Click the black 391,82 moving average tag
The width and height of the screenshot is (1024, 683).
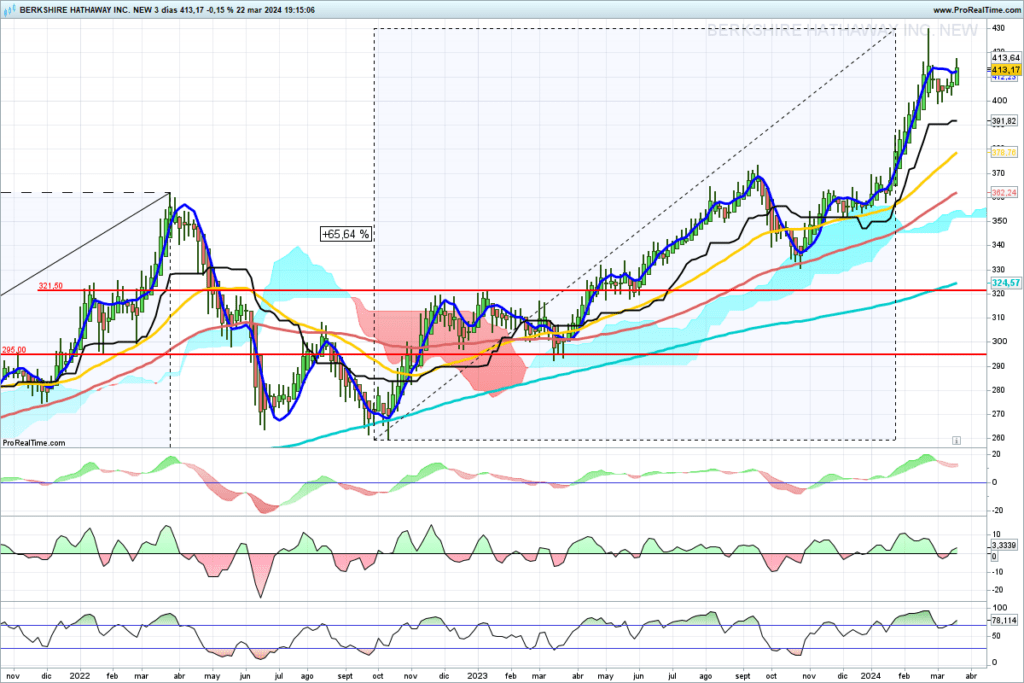click(1004, 121)
